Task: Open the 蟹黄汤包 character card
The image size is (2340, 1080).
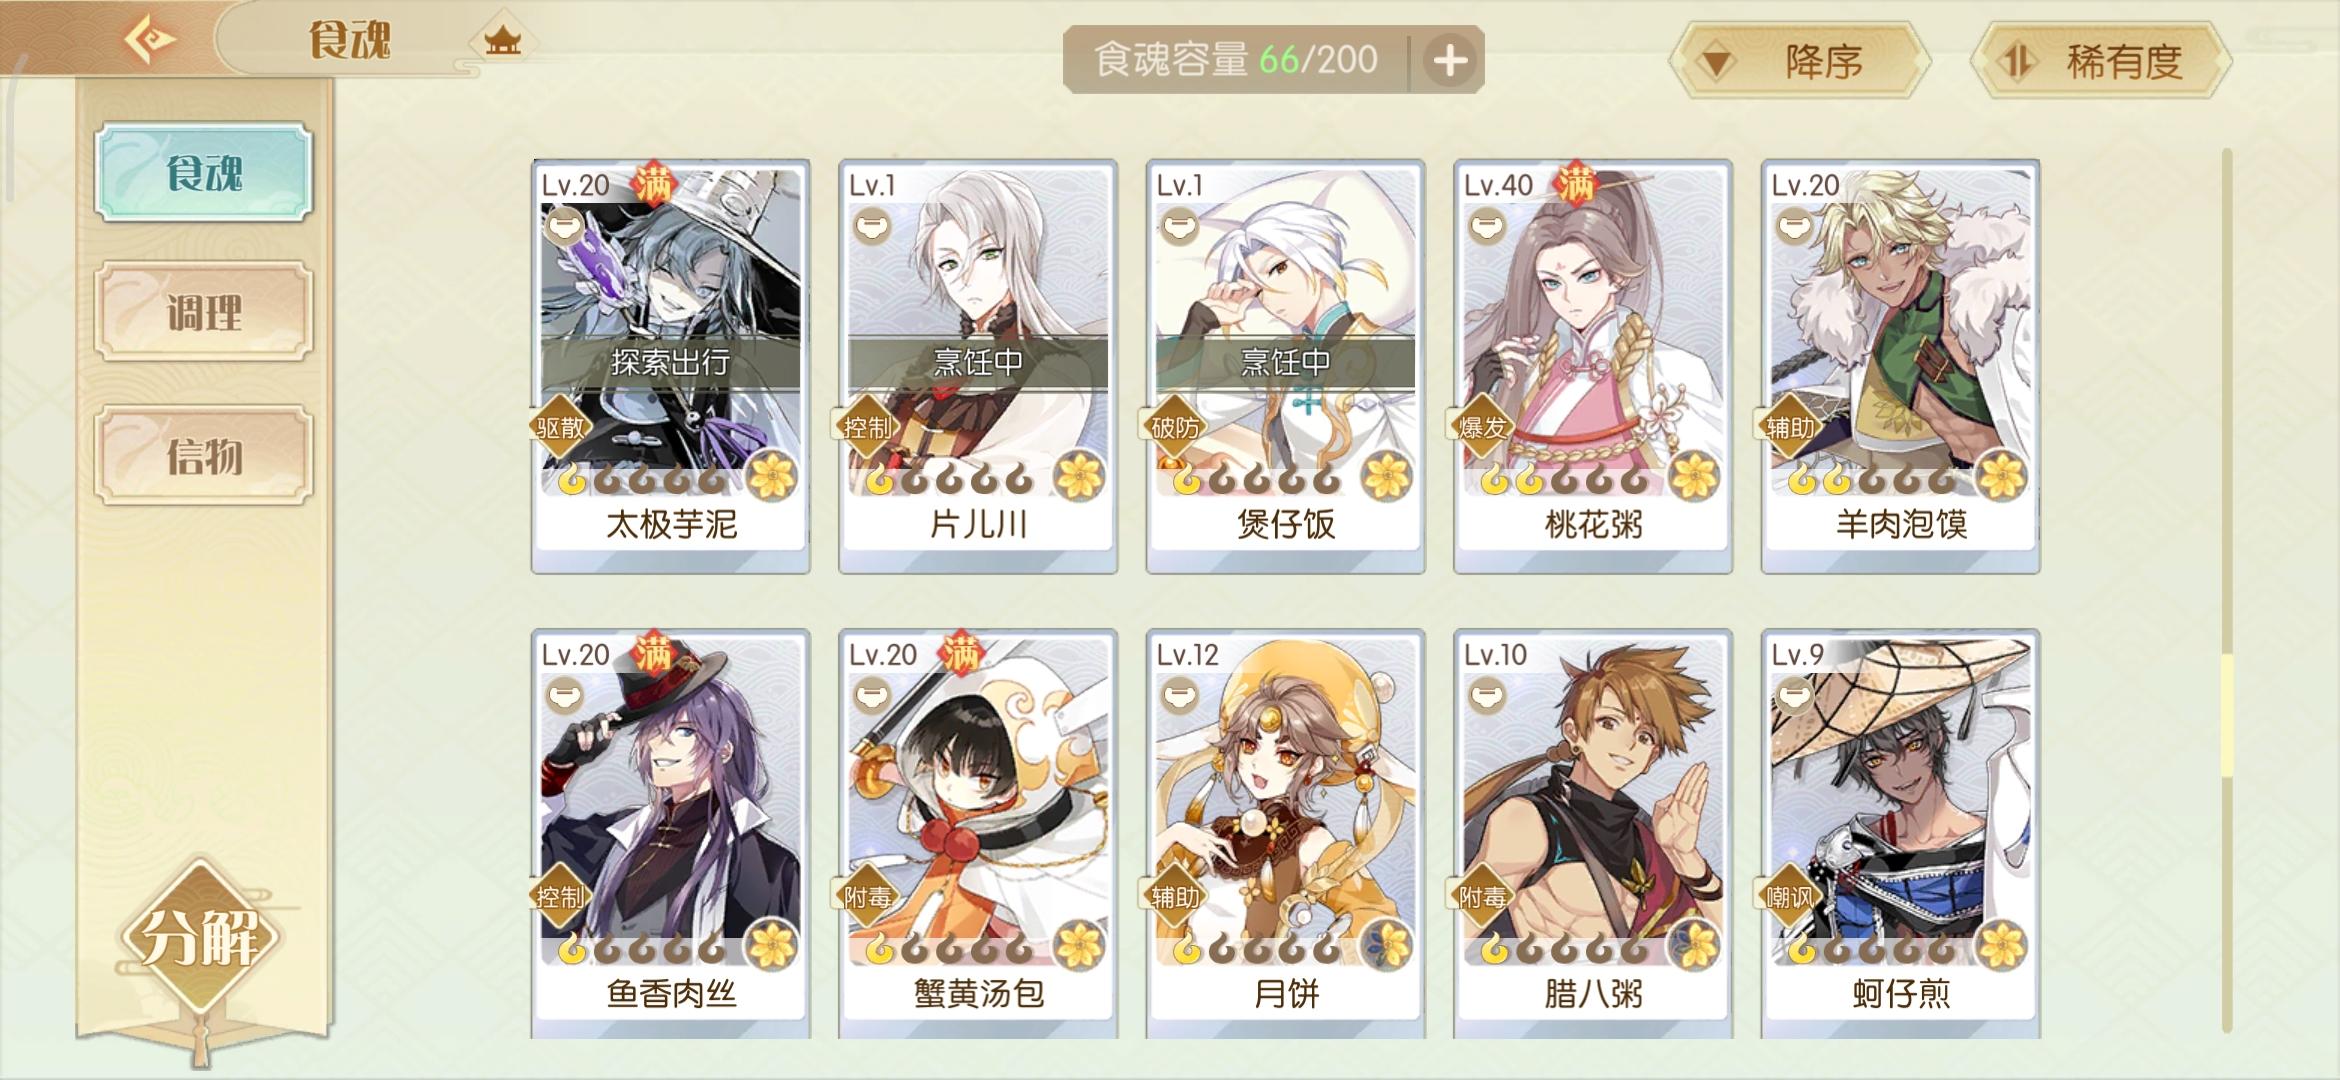Action: point(978,834)
